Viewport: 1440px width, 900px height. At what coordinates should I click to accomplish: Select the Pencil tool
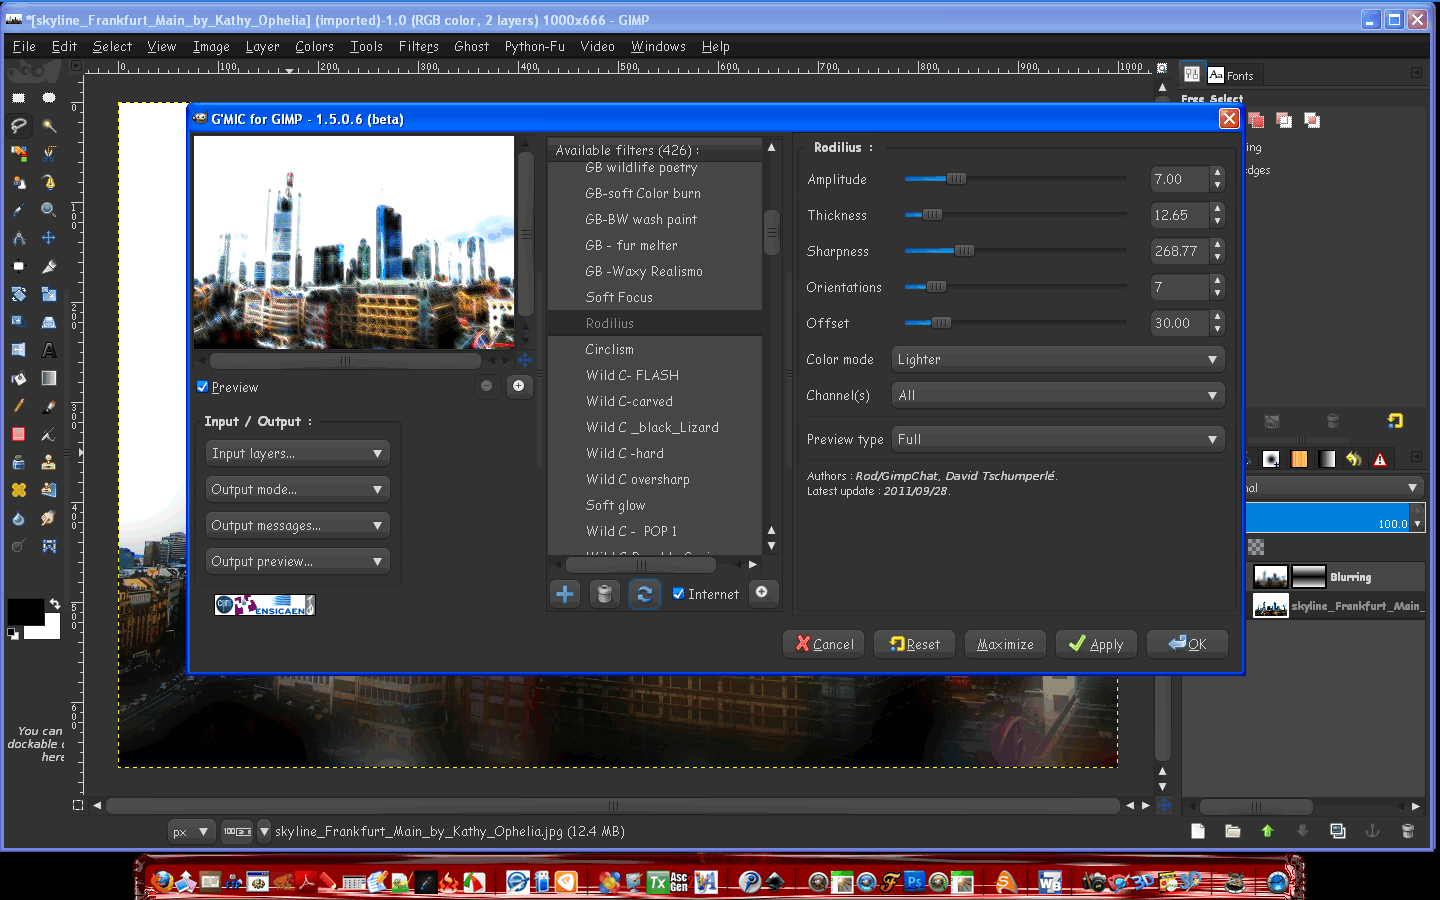18,406
